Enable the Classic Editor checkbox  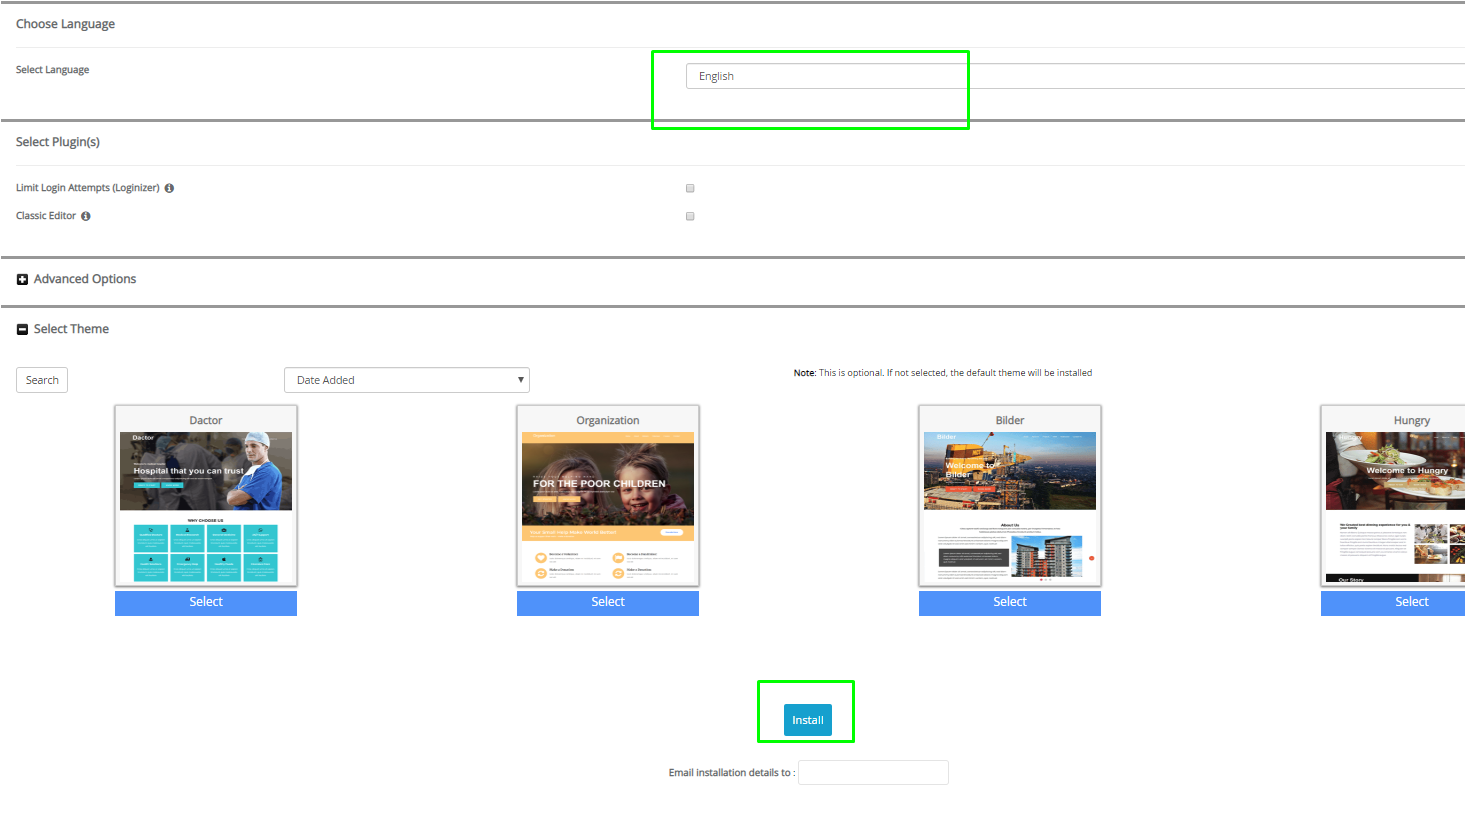click(689, 215)
